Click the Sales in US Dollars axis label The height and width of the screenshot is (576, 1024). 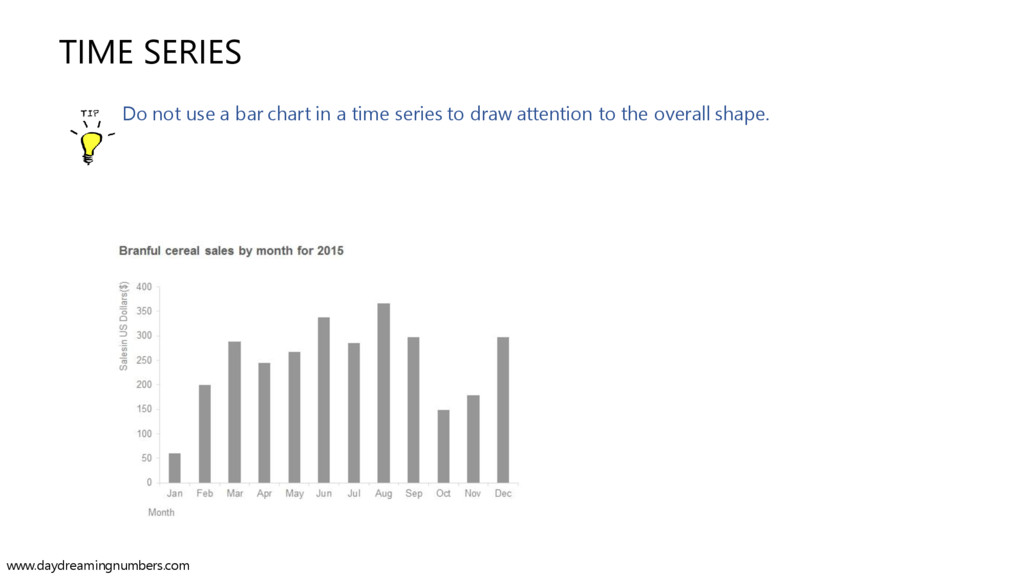pyautogui.click(x=123, y=326)
